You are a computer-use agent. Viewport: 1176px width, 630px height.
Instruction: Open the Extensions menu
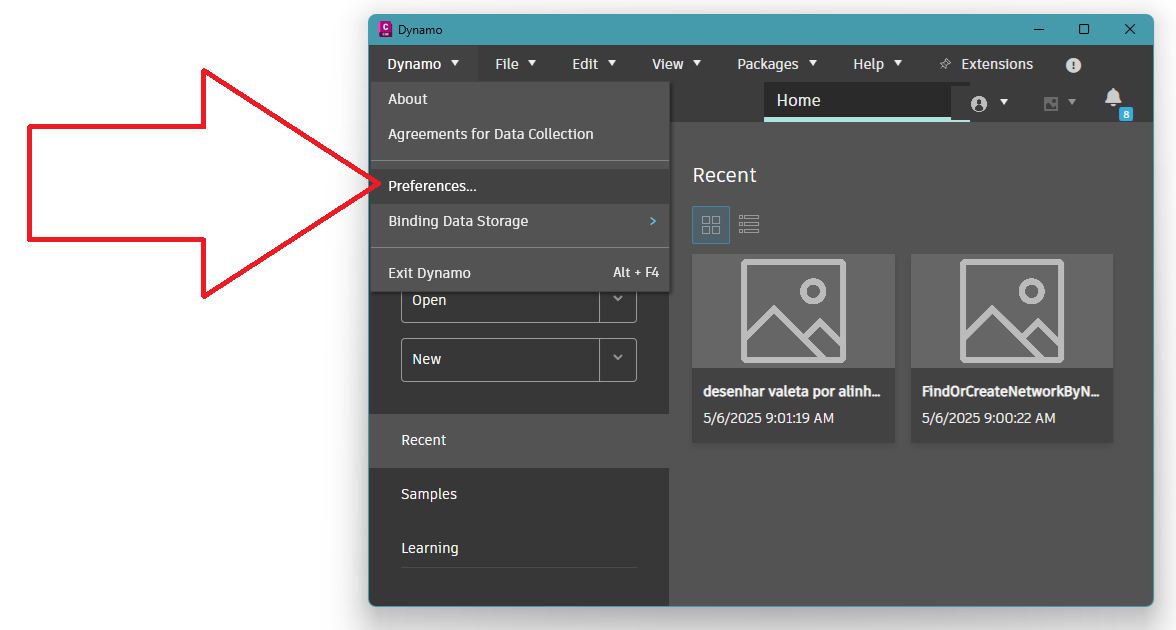997,64
